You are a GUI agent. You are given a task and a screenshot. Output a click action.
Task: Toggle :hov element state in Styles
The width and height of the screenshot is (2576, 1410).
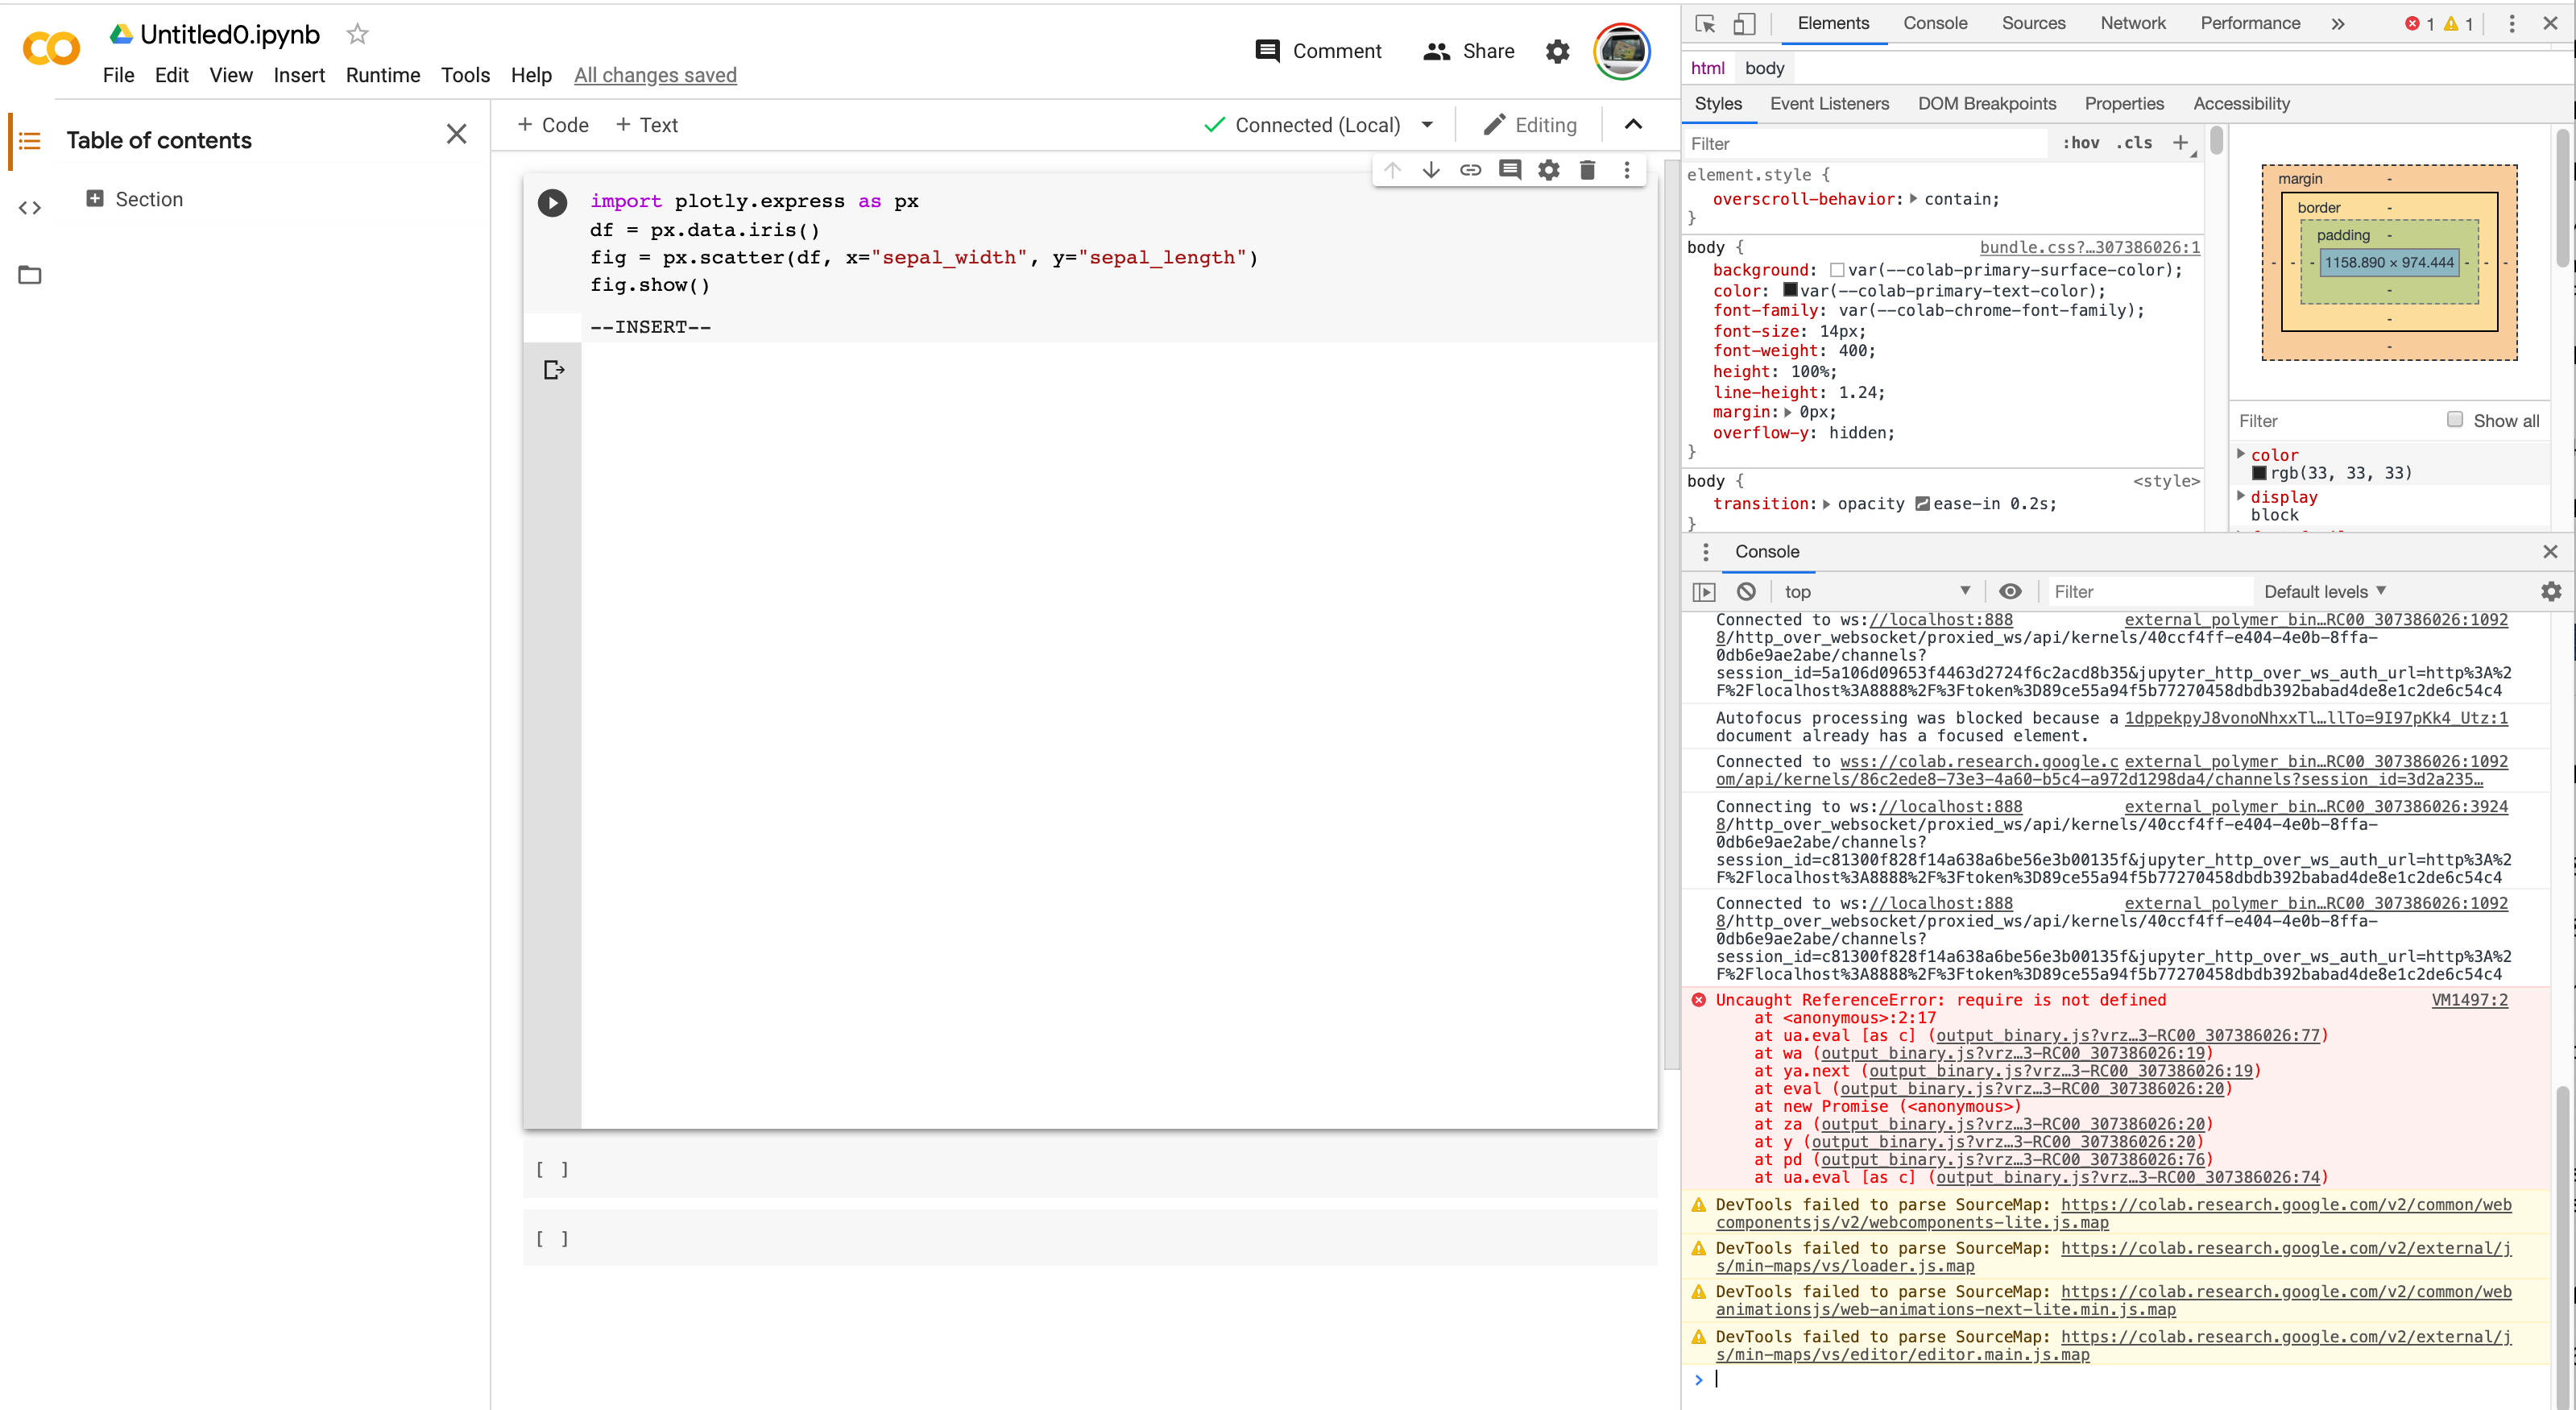coord(2082,143)
